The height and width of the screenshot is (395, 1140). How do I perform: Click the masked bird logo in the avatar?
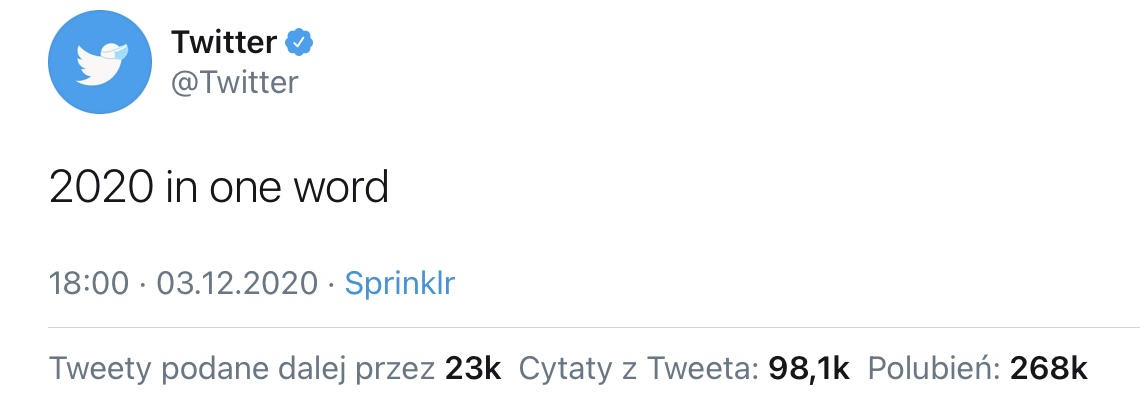103,64
